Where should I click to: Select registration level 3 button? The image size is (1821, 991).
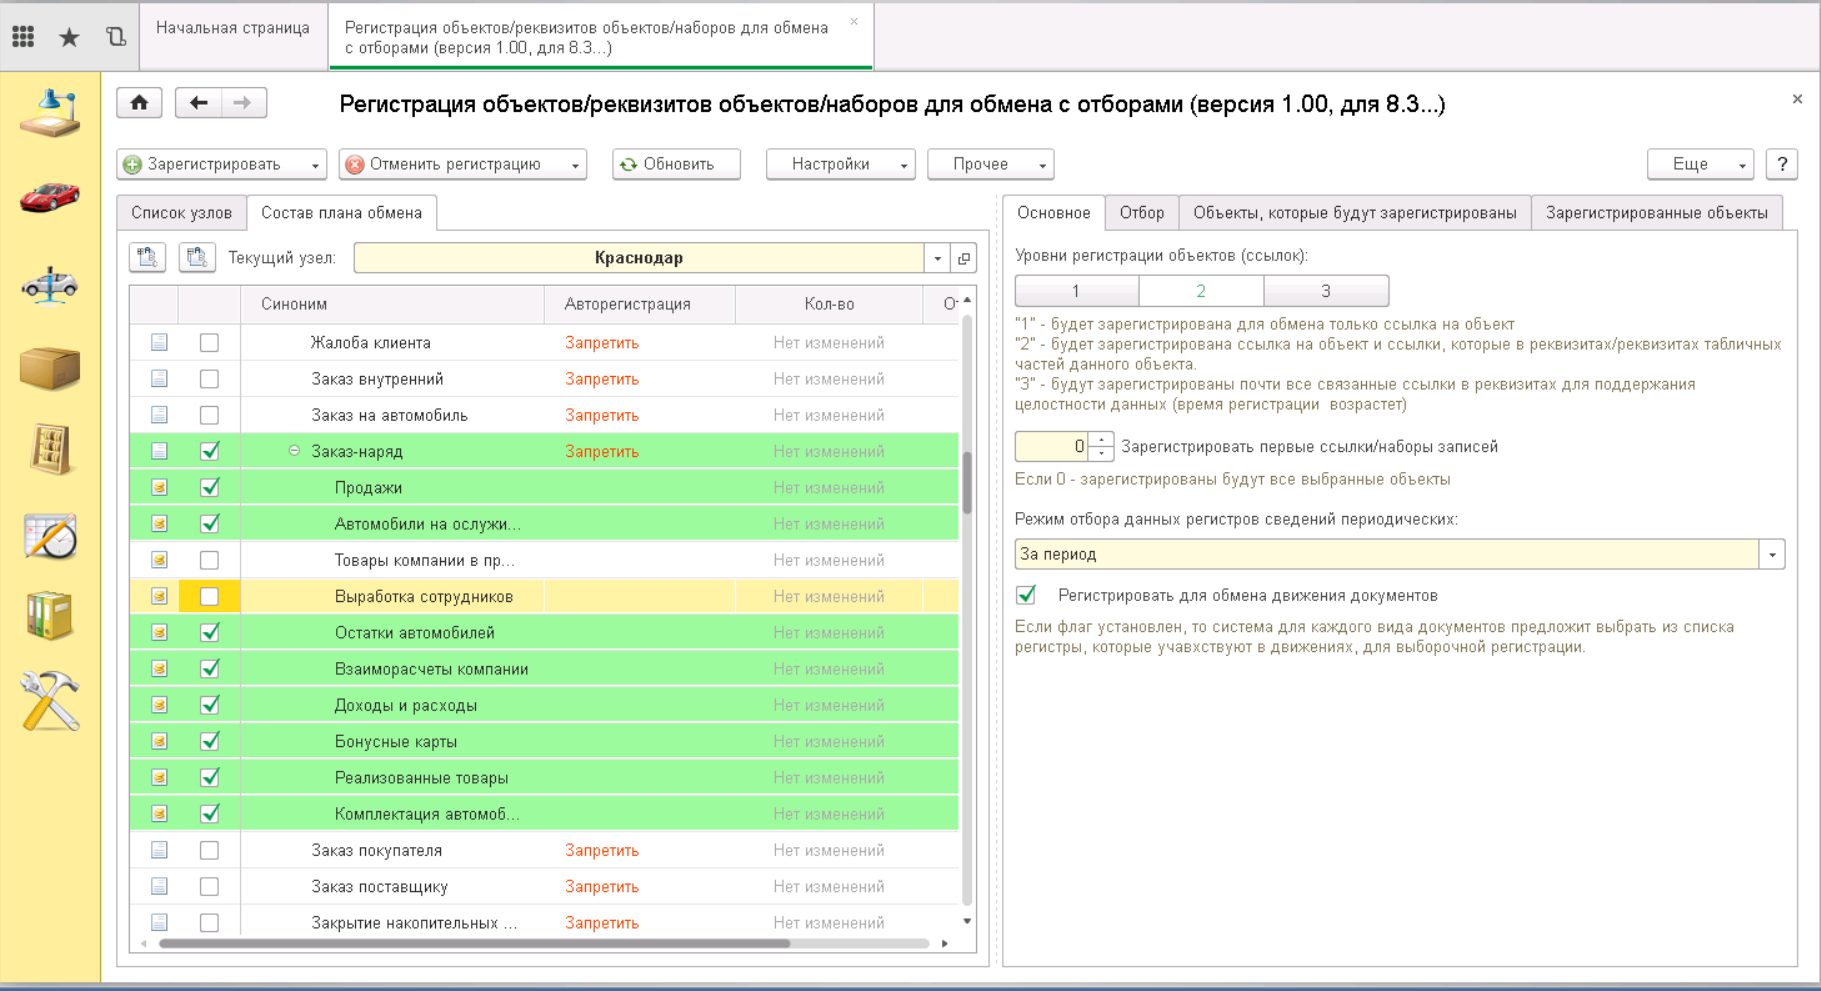1325,291
